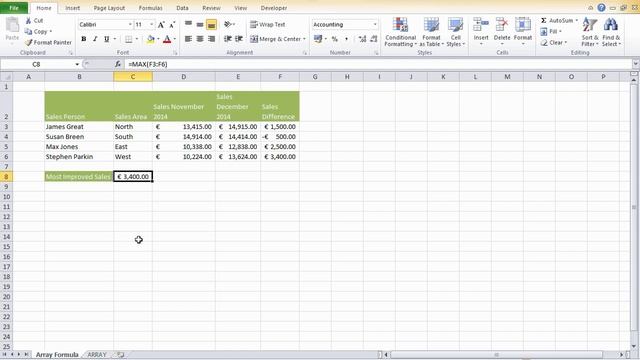This screenshot has width=640, height=360.
Task: Increase font size with Grow Font icon
Action: pyautogui.click(x=161, y=25)
